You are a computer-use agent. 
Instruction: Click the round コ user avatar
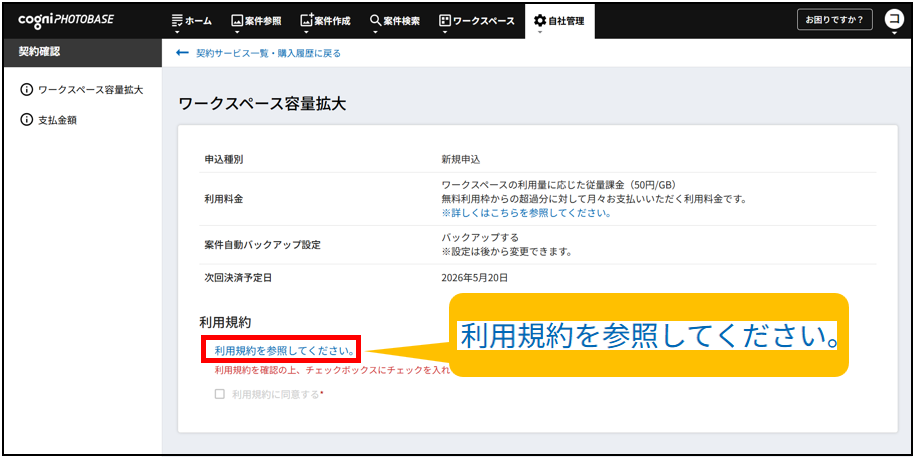(x=894, y=19)
